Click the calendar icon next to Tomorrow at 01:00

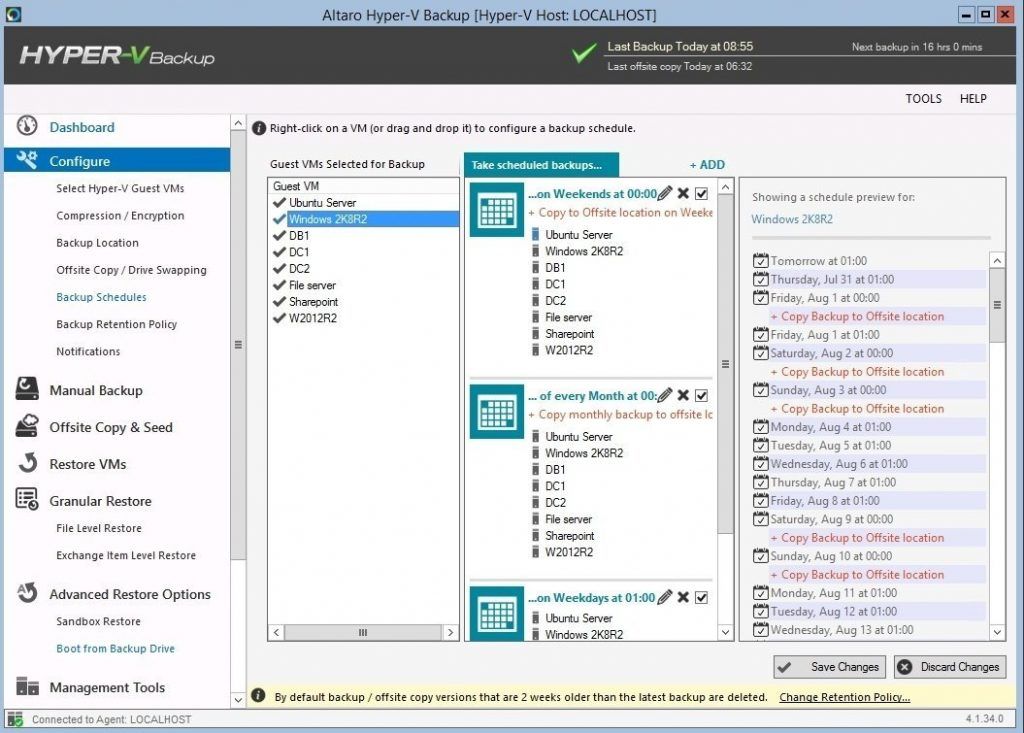pos(760,260)
